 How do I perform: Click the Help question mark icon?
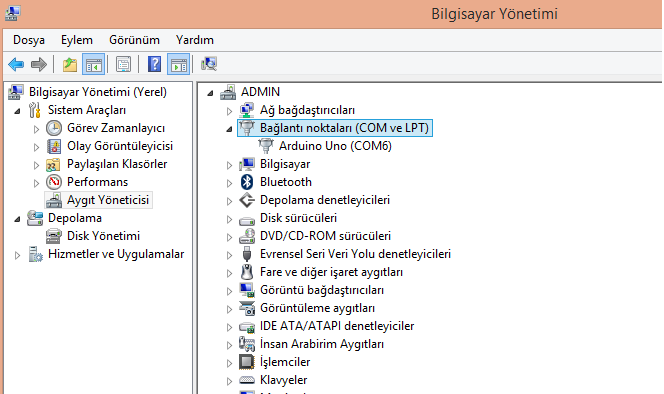point(155,64)
